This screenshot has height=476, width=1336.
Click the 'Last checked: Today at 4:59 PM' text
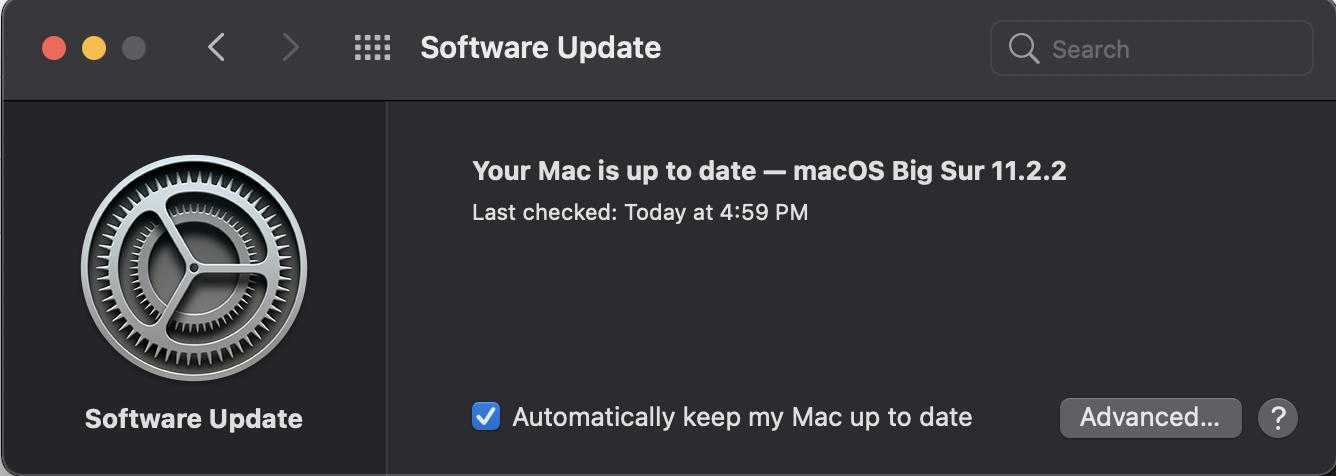640,212
